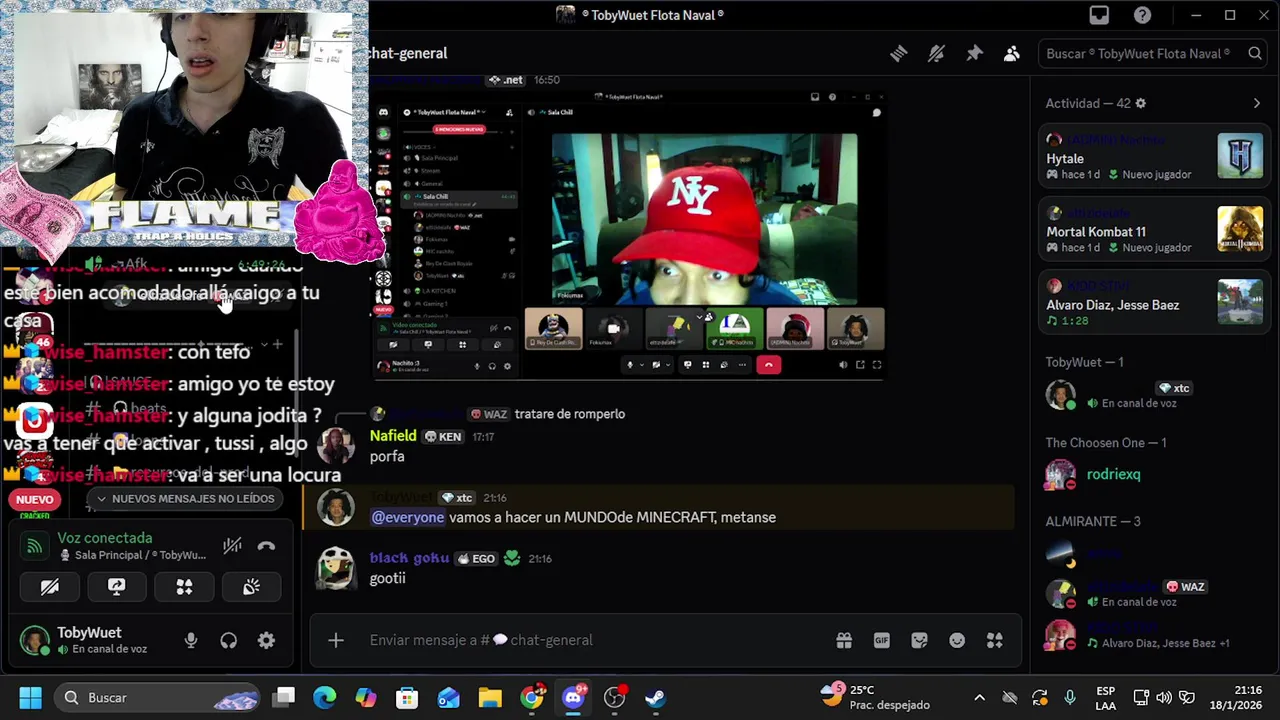Viewport: 1280px width, 720px height.
Task: Open Google Chrome from taskbar
Action: point(532,697)
